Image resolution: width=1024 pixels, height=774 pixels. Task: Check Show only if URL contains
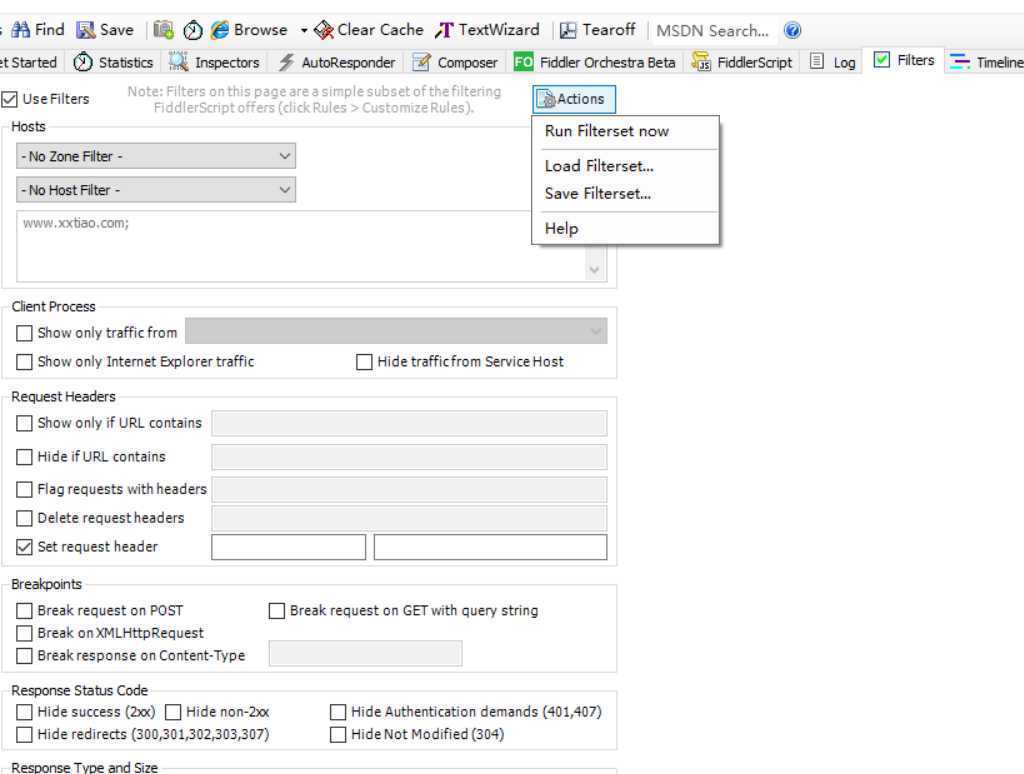coord(24,423)
